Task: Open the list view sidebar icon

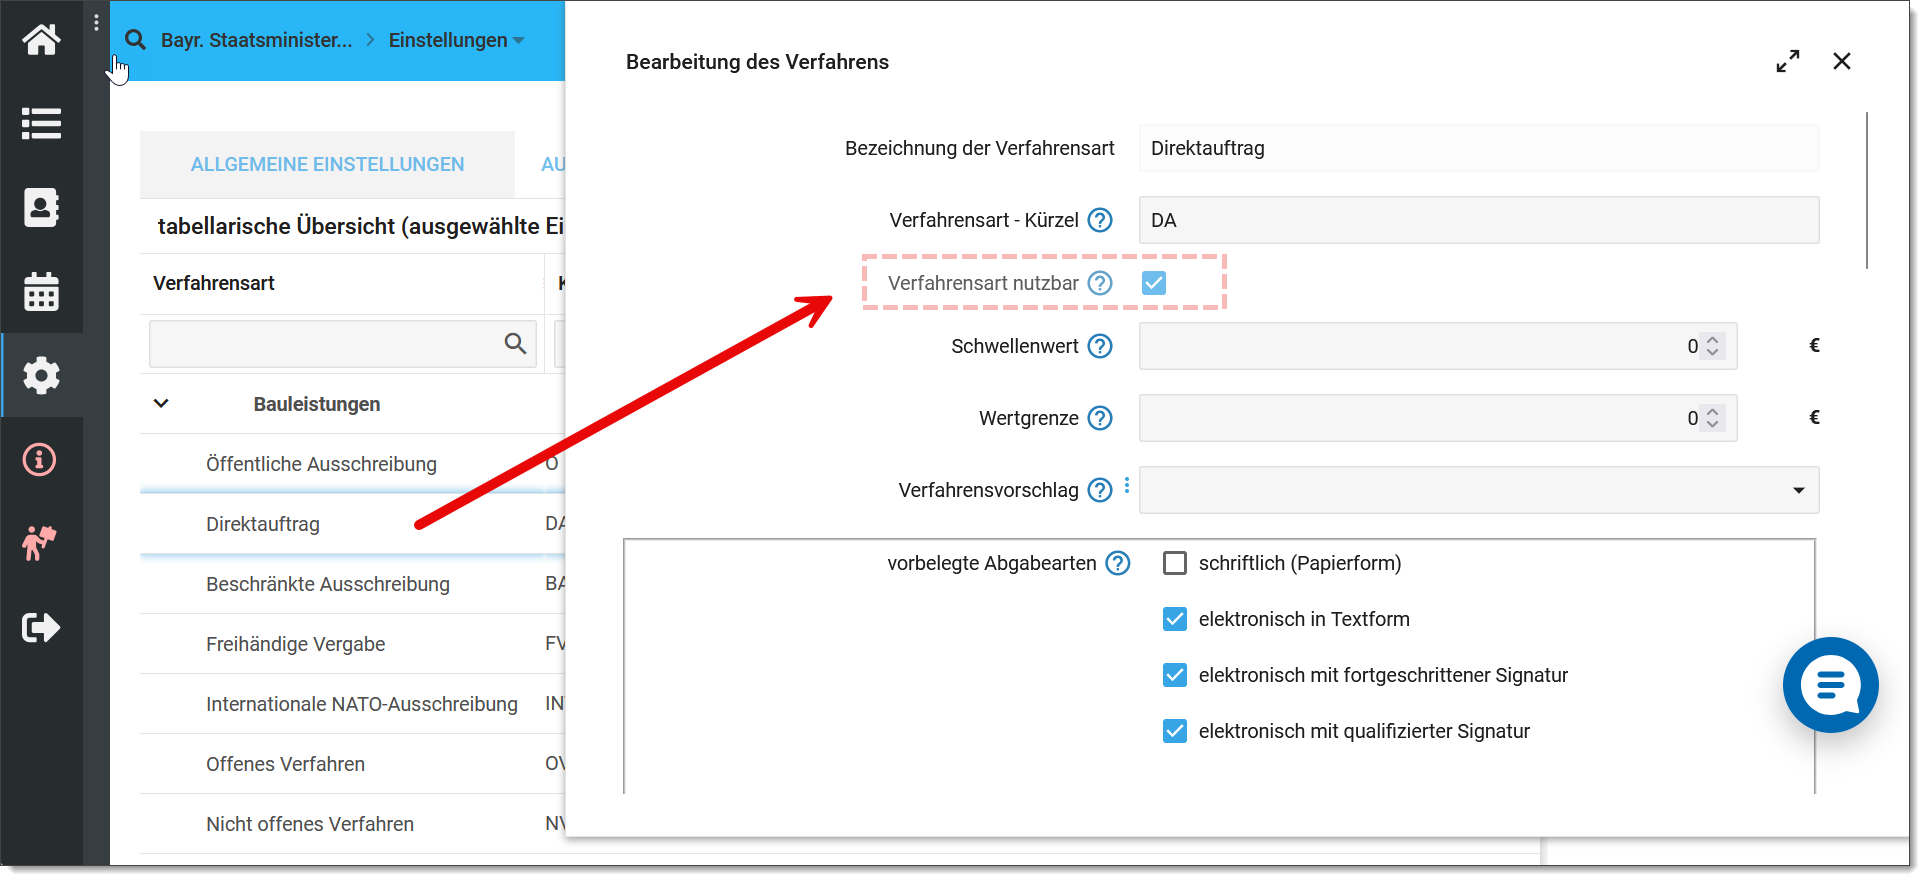Action: tap(41, 124)
